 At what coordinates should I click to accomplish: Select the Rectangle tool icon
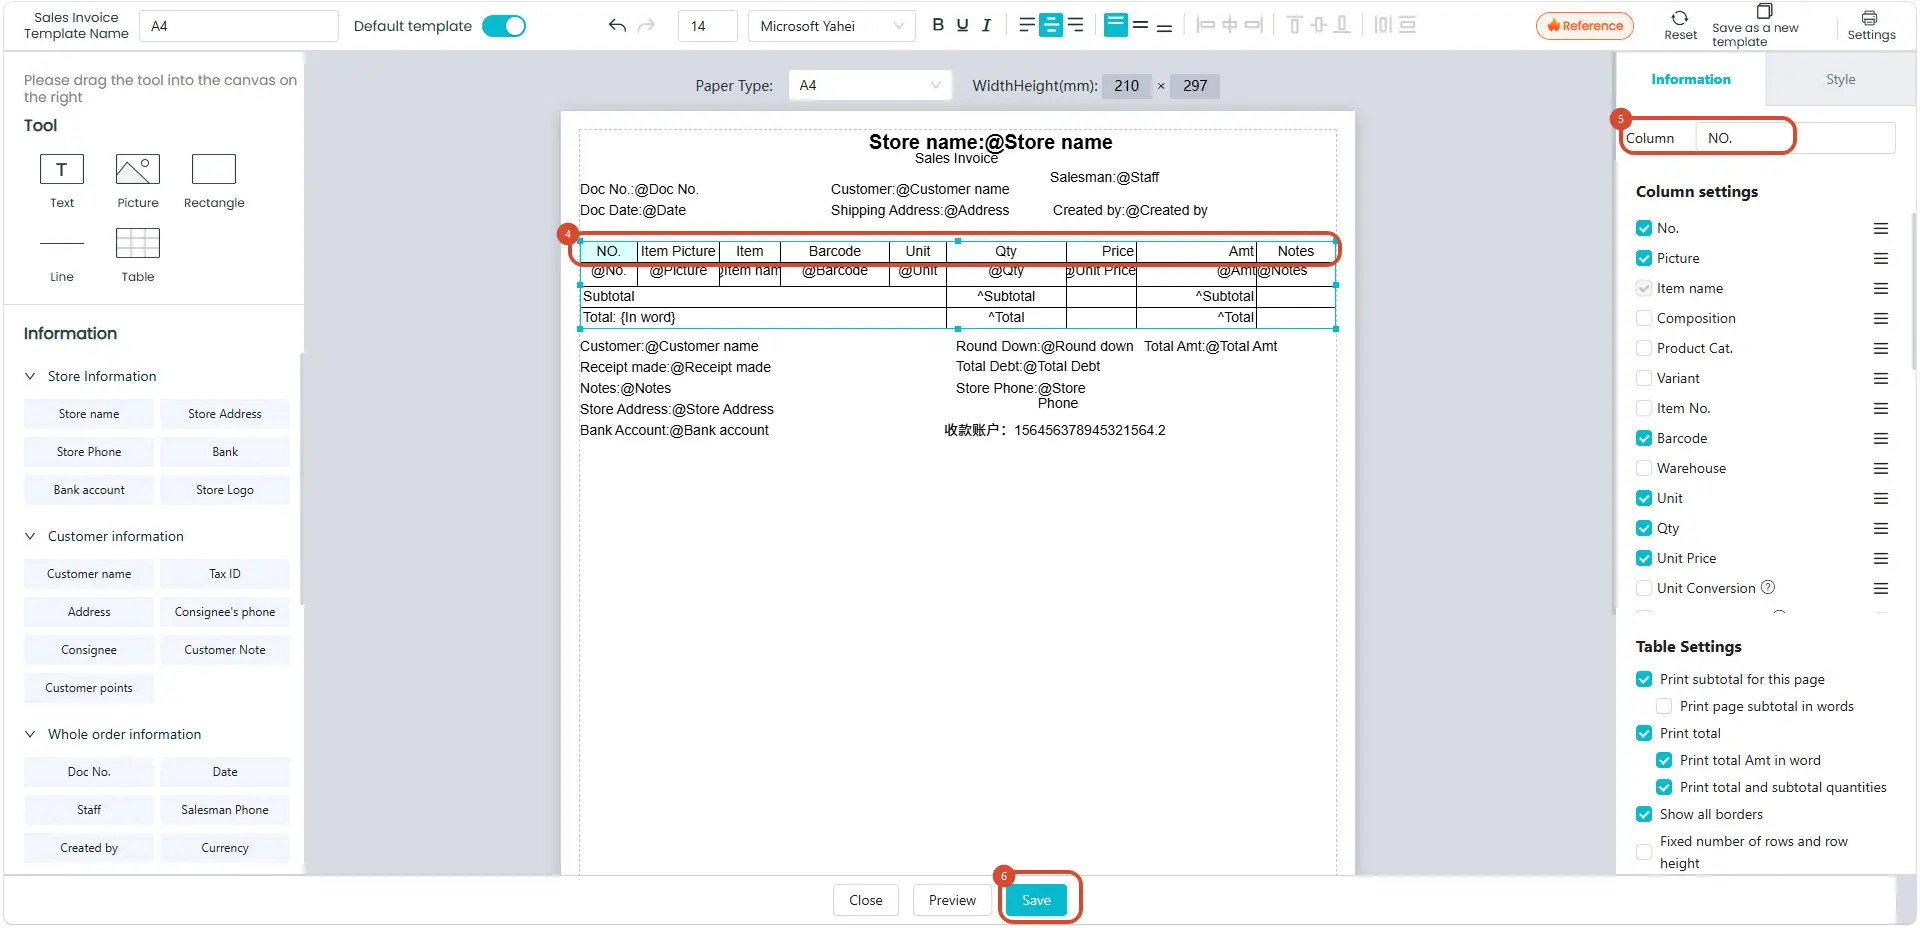point(214,169)
